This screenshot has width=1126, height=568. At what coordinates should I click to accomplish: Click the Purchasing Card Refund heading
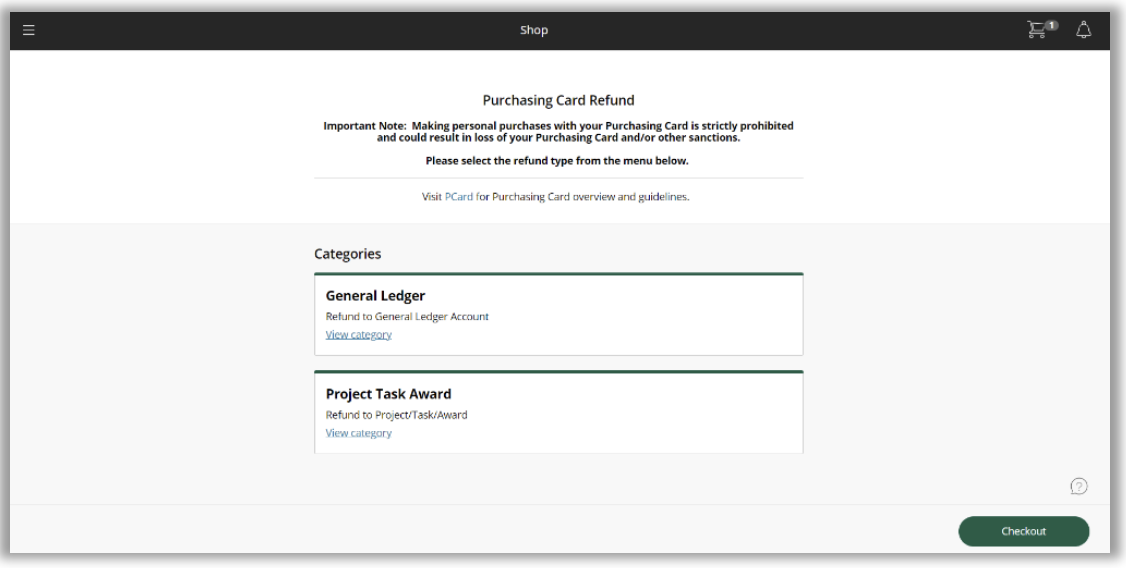pos(558,101)
